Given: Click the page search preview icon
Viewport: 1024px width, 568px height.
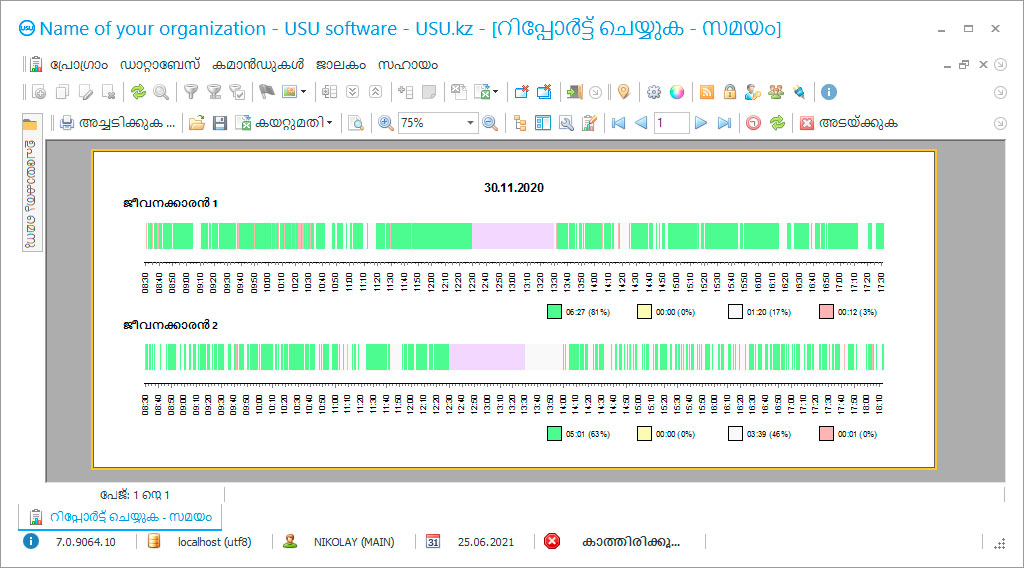Looking at the screenshot, I should tap(356, 123).
